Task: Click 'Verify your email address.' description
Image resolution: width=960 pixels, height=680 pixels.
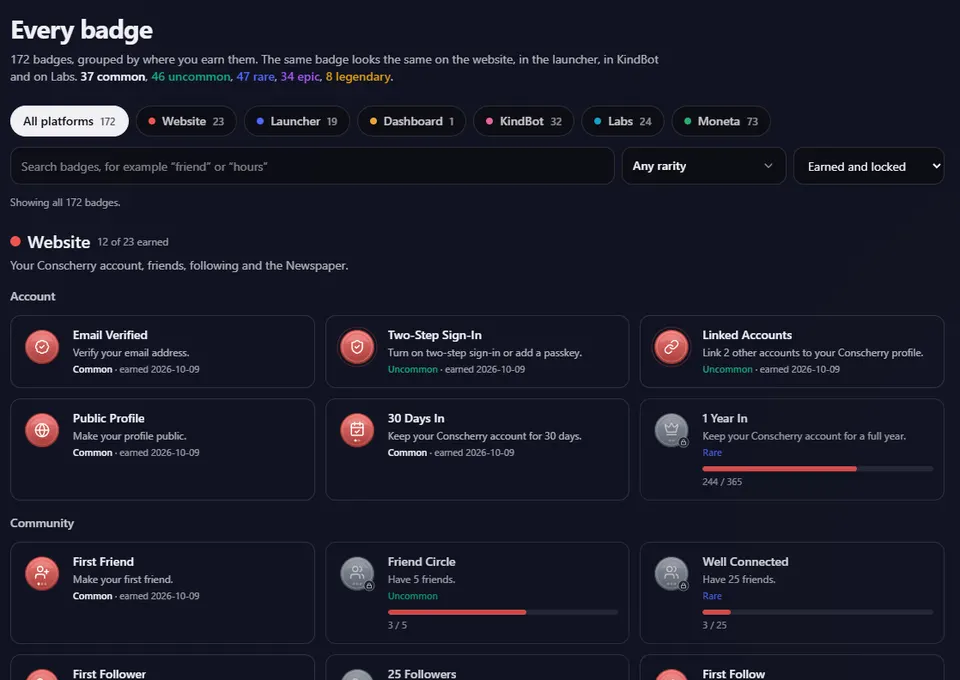Action: pyautogui.click(x=131, y=353)
